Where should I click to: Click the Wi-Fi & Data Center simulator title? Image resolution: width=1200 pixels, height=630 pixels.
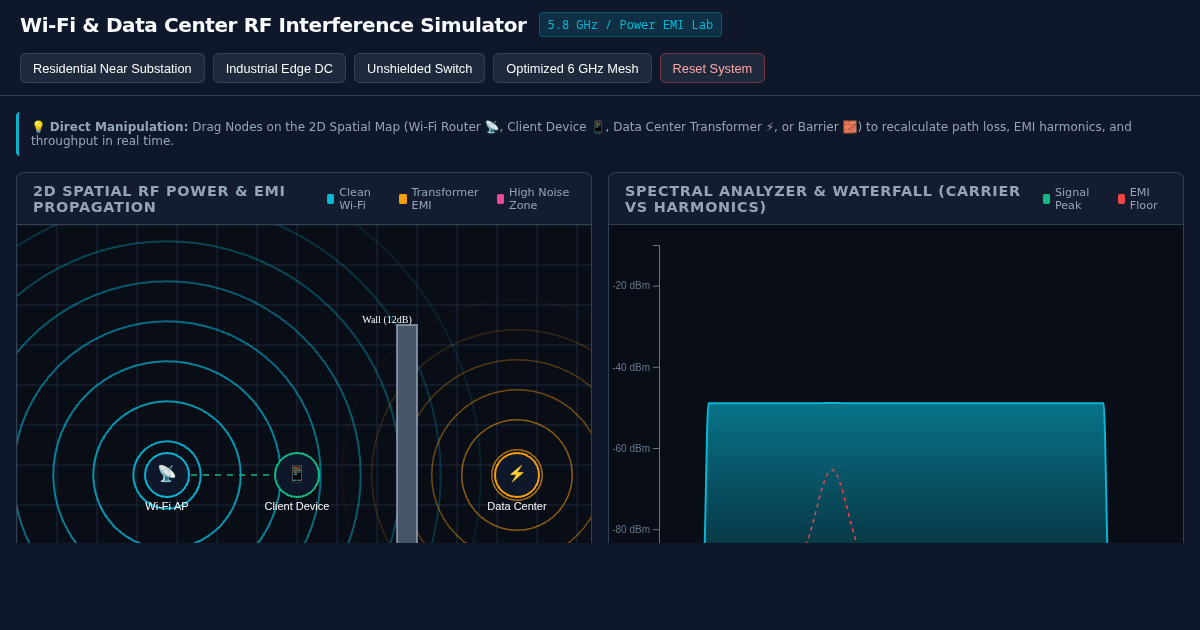point(273,25)
